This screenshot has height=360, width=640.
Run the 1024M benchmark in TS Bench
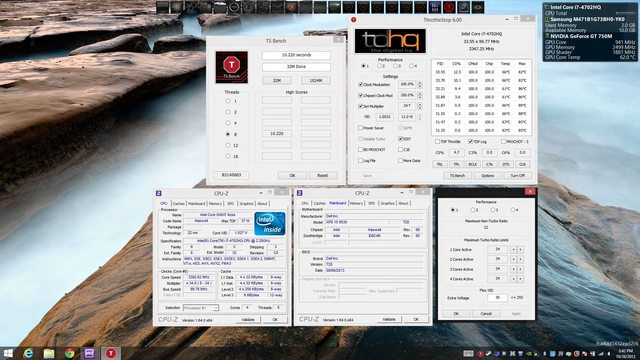point(316,80)
